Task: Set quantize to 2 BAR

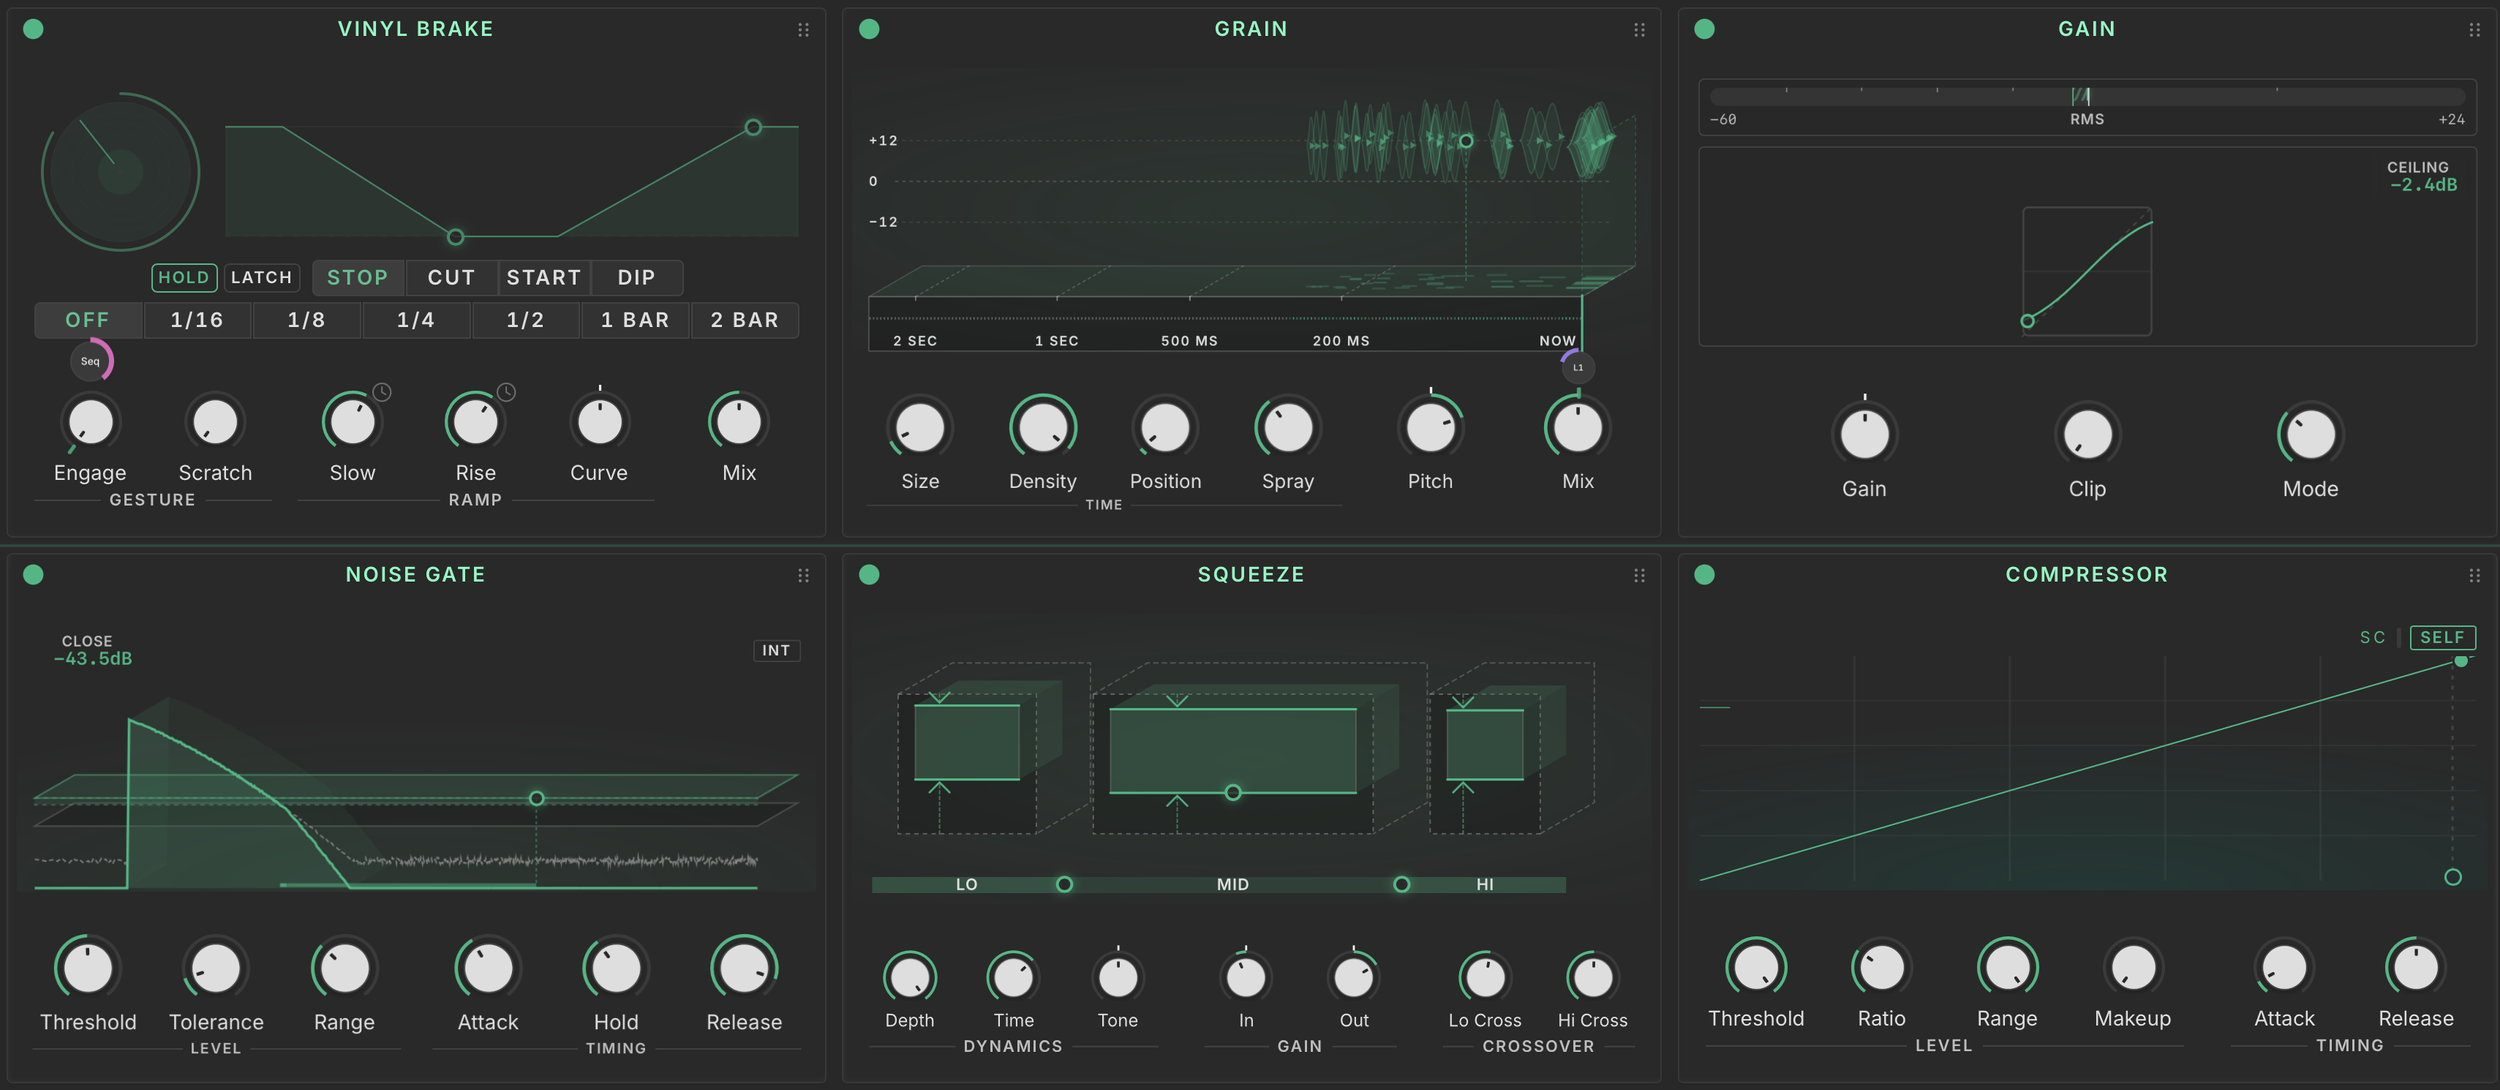Action: click(x=745, y=320)
